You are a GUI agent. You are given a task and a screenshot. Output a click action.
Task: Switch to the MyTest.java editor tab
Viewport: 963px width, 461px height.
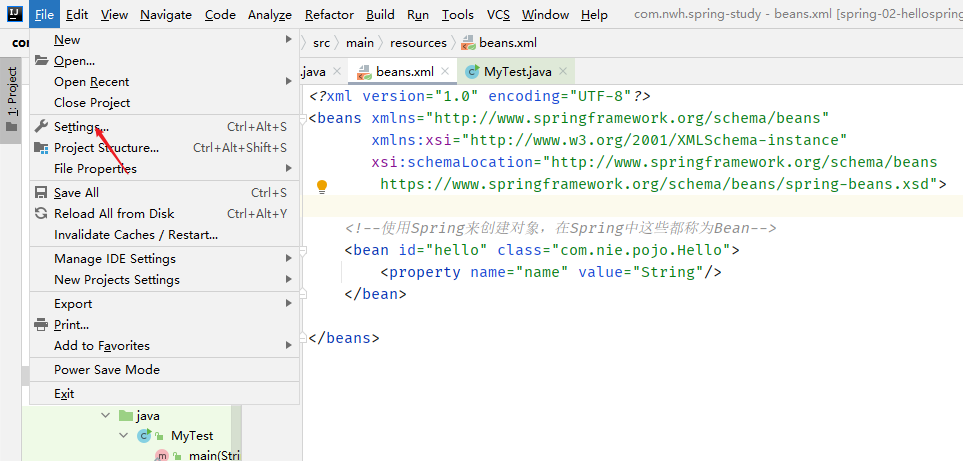pyautogui.click(x=518, y=72)
